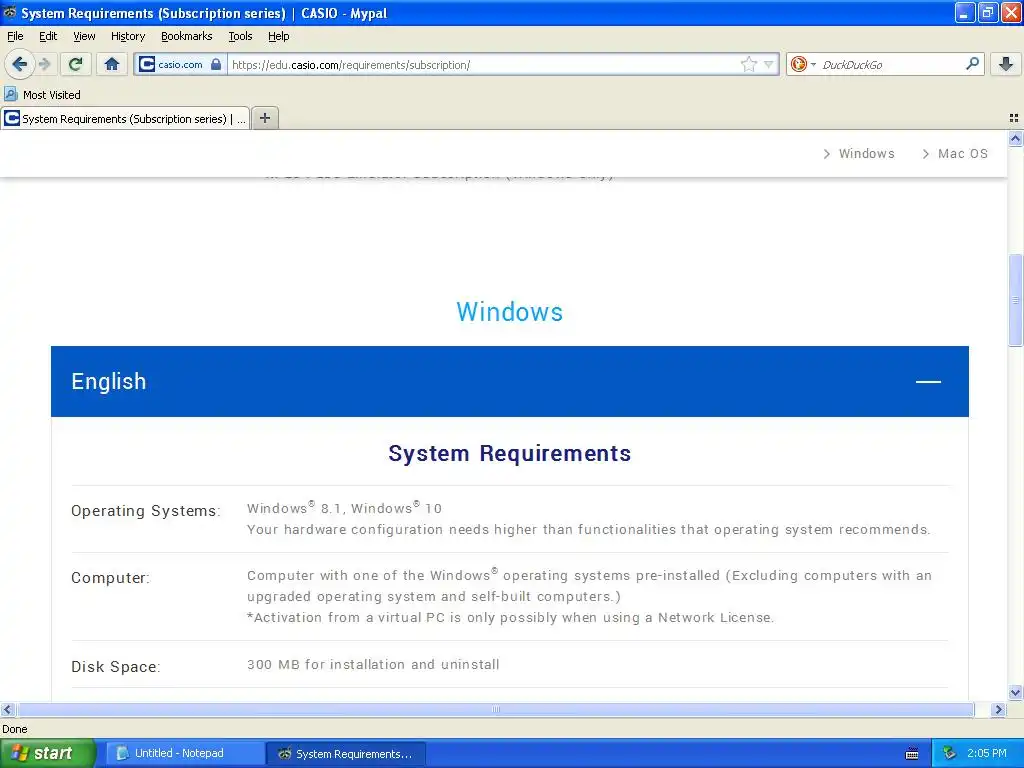Click in the address bar URL field
The height and width of the screenshot is (768, 1024).
pos(483,65)
